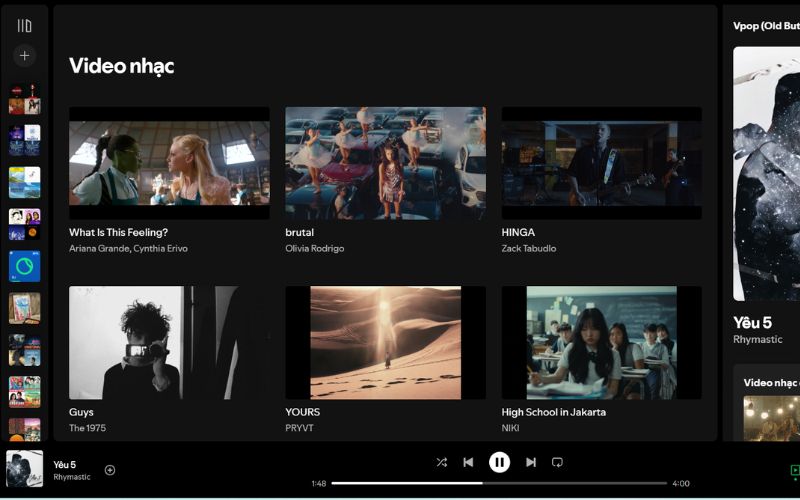The height and width of the screenshot is (500, 800).
Task: Click the brutal song title
Action: [x=299, y=233]
